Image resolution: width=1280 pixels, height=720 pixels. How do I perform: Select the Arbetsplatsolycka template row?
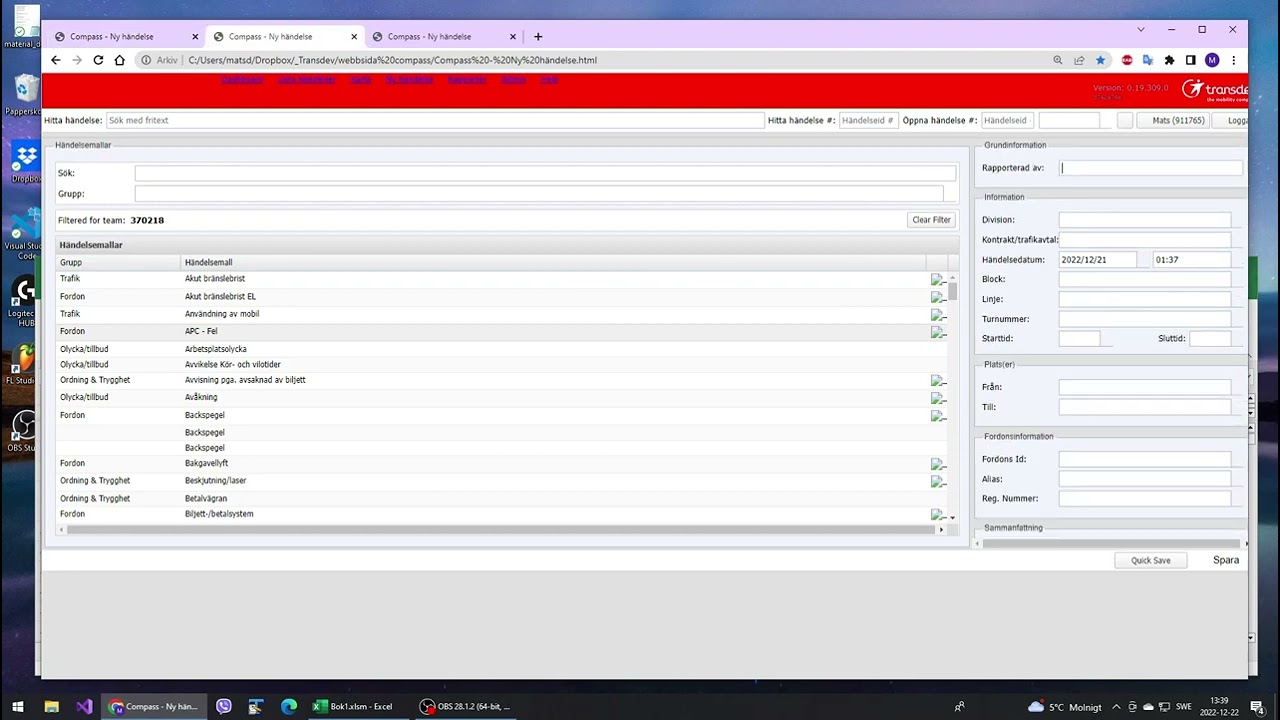click(x=502, y=349)
